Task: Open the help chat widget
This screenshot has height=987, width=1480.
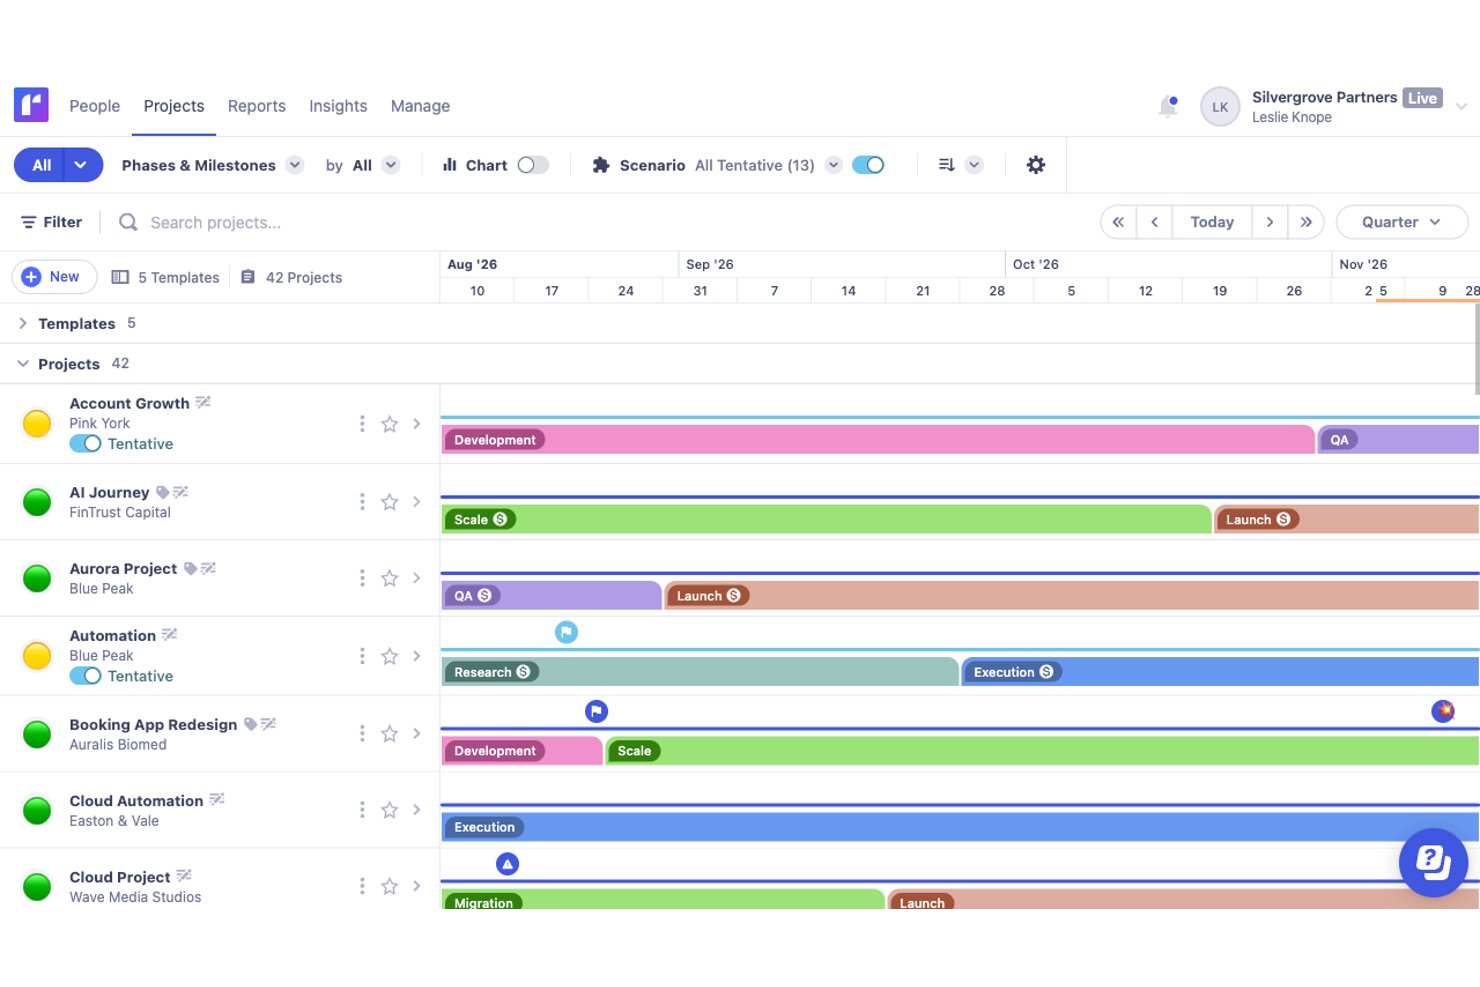Action: pos(1433,862)
